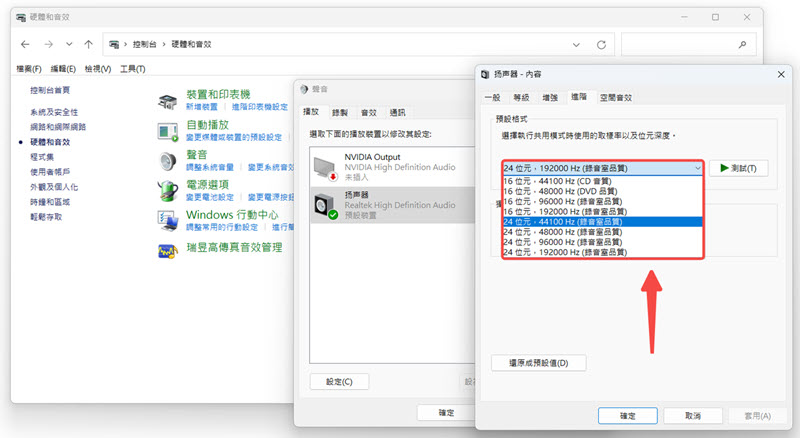Click 控制台 breadcrumb in address bar

(x=144, y=44)
